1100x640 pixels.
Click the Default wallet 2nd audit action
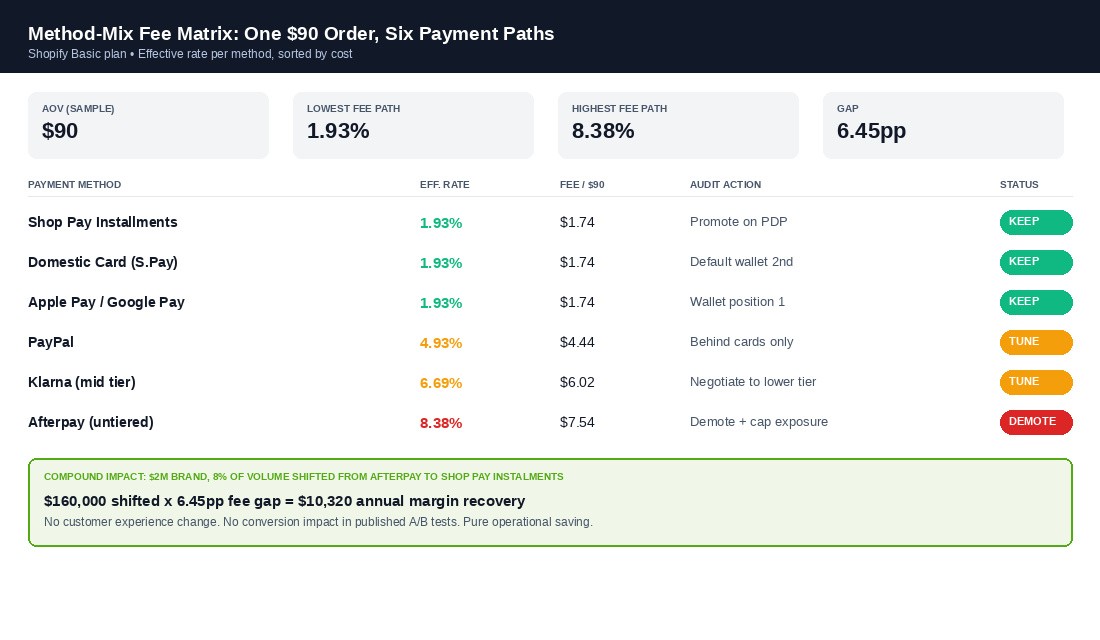tap(741, 262)
